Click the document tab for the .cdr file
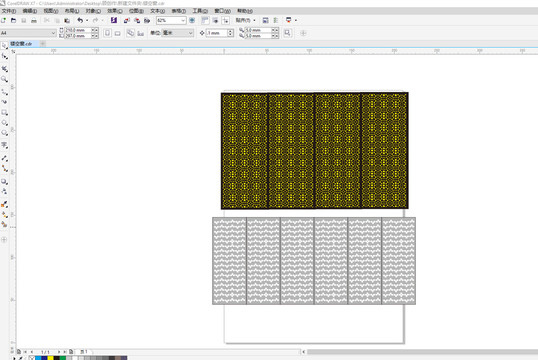The image size is (538, 360). (x=21, y=44)
